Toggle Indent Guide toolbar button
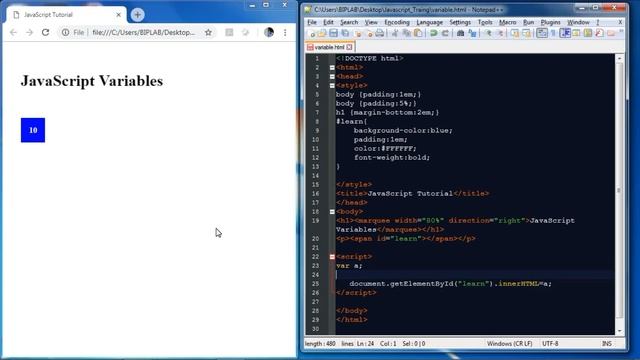This screenshot has height=360, width=640. [565, 33]
